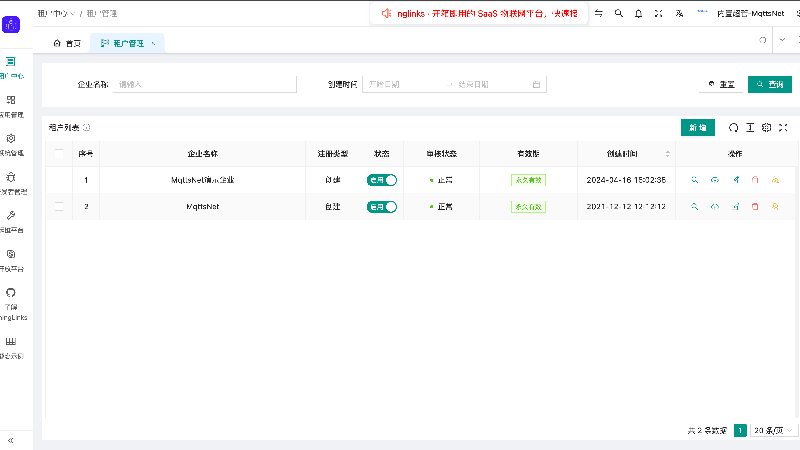Click the green New button

[697, 128]
